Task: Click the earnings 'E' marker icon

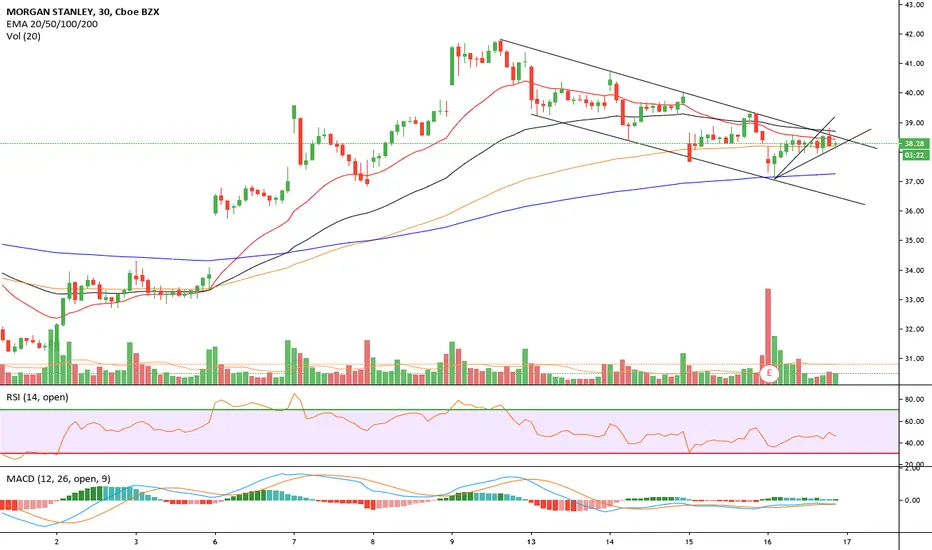Action: pos(769,373)
